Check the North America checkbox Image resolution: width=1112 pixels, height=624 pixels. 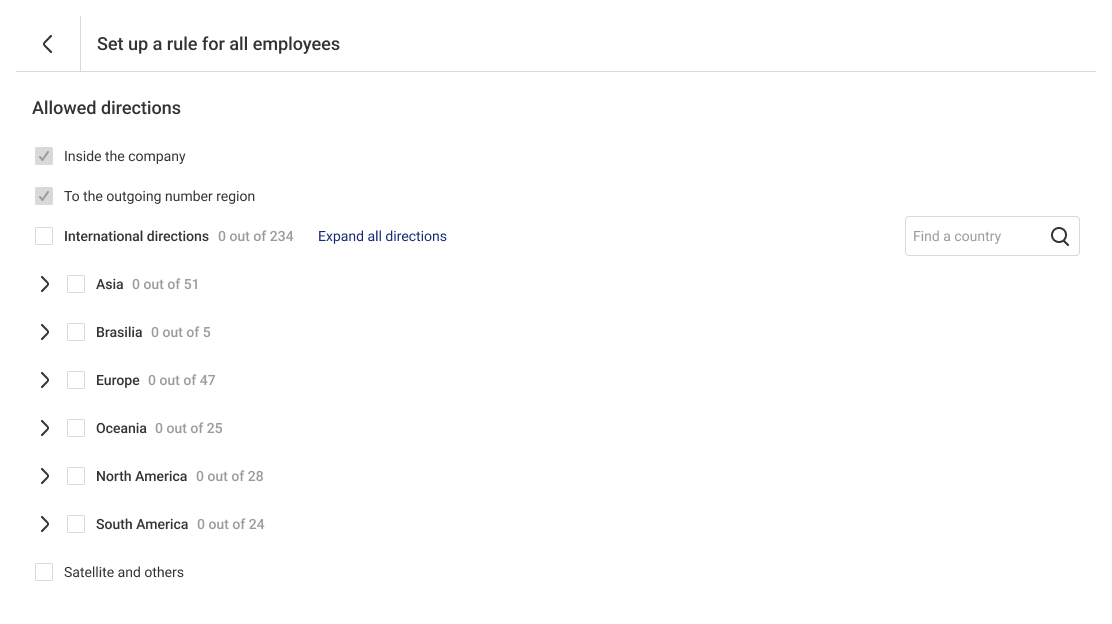[76, 477]
